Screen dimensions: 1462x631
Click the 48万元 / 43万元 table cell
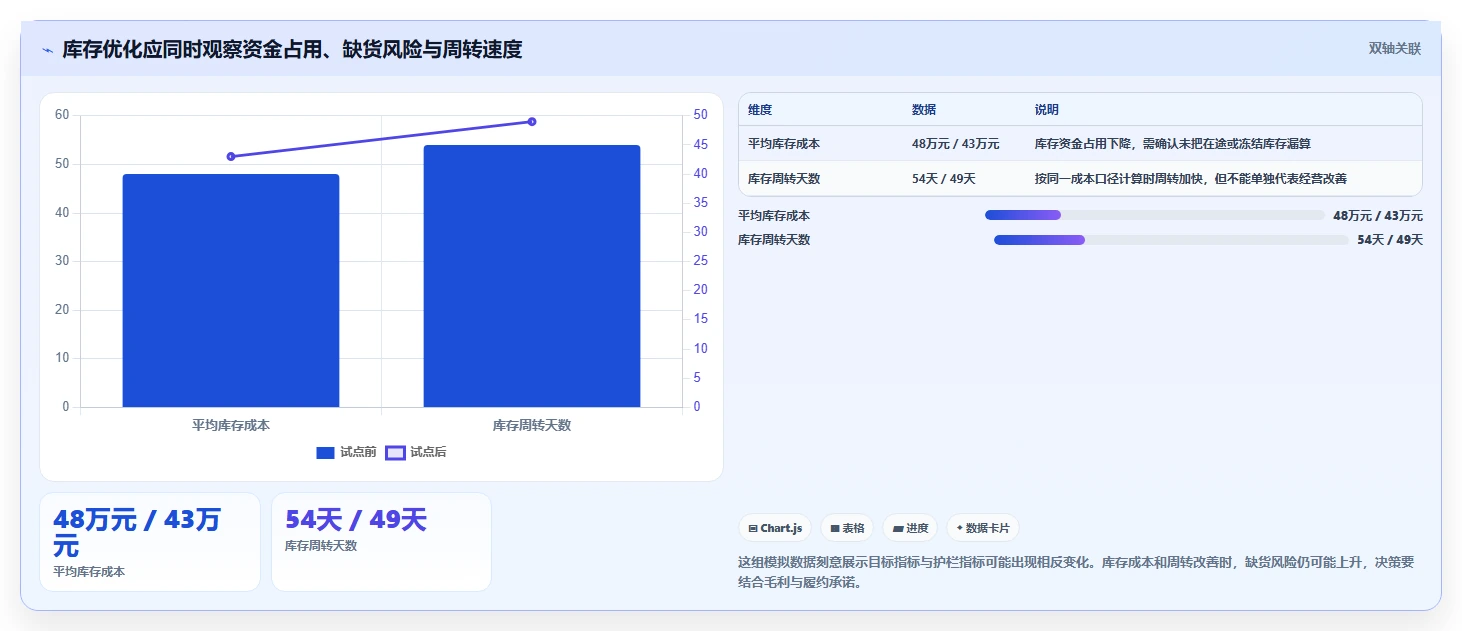tap(955, 144)
